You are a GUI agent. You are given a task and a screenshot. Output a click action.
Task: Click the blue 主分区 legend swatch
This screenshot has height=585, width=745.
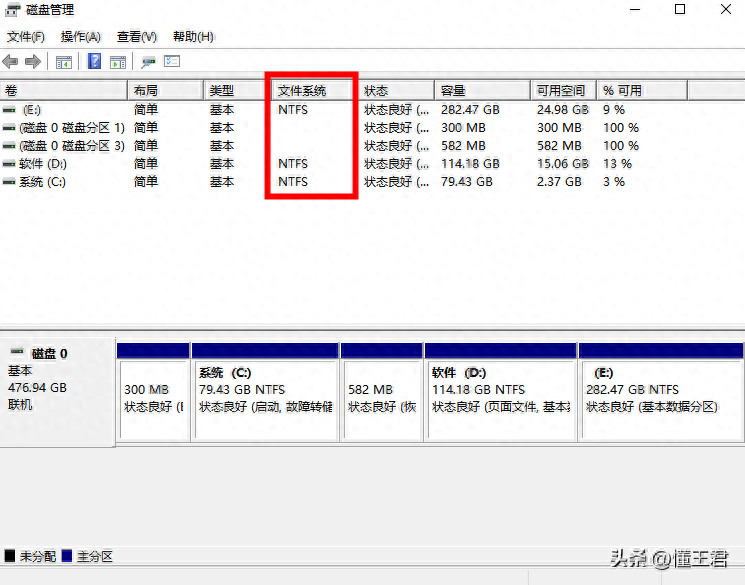tap(67, 556)
